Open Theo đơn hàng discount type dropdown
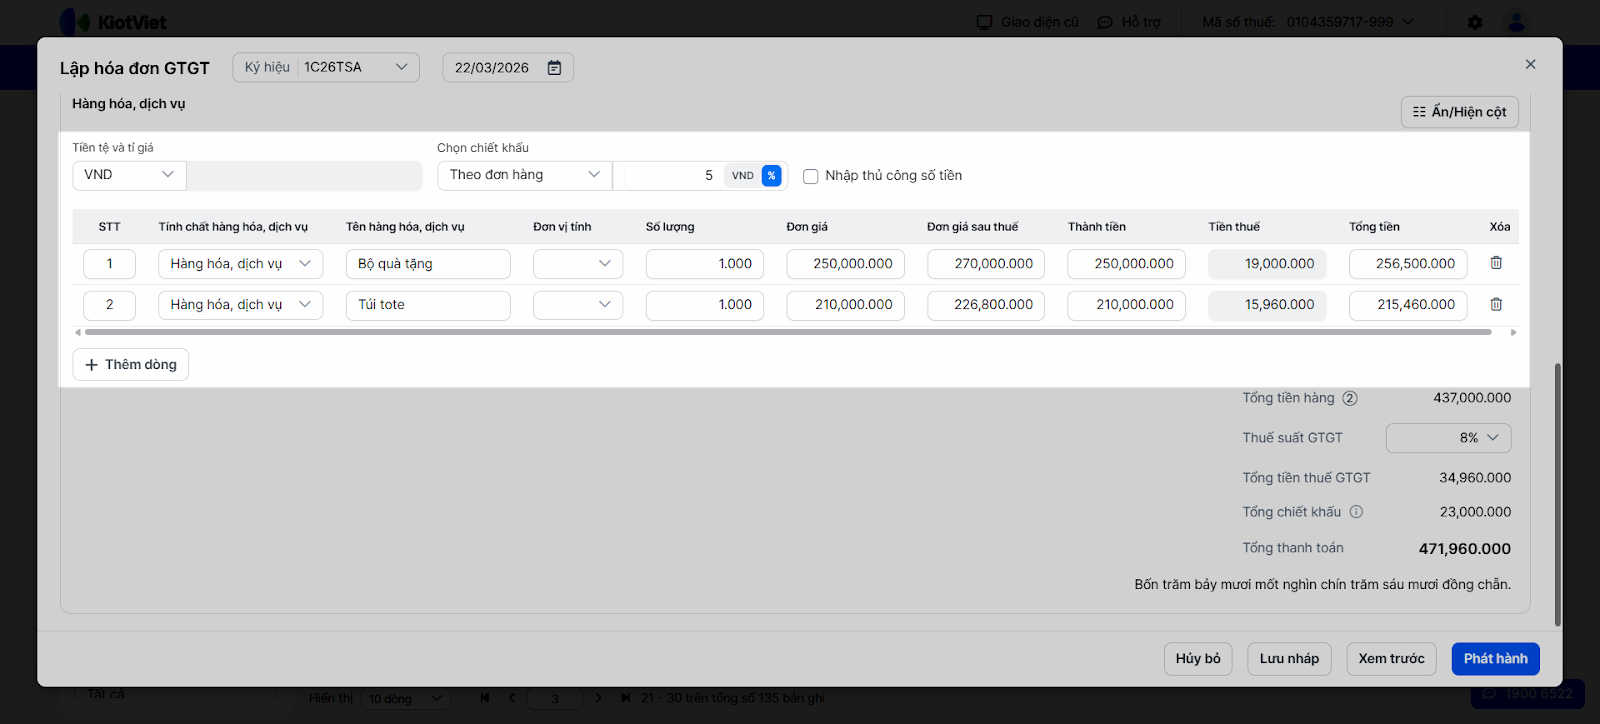 pos(524,175)
